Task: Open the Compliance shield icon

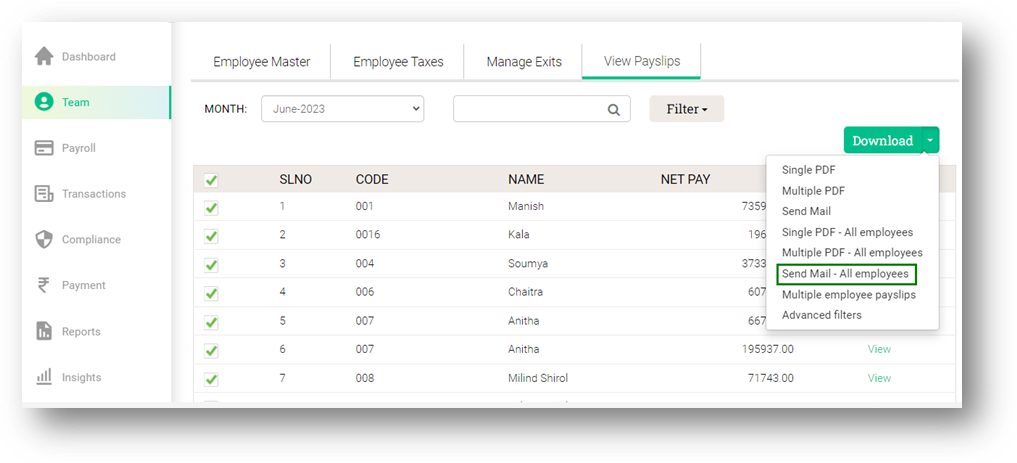Action: click(43, 239)
